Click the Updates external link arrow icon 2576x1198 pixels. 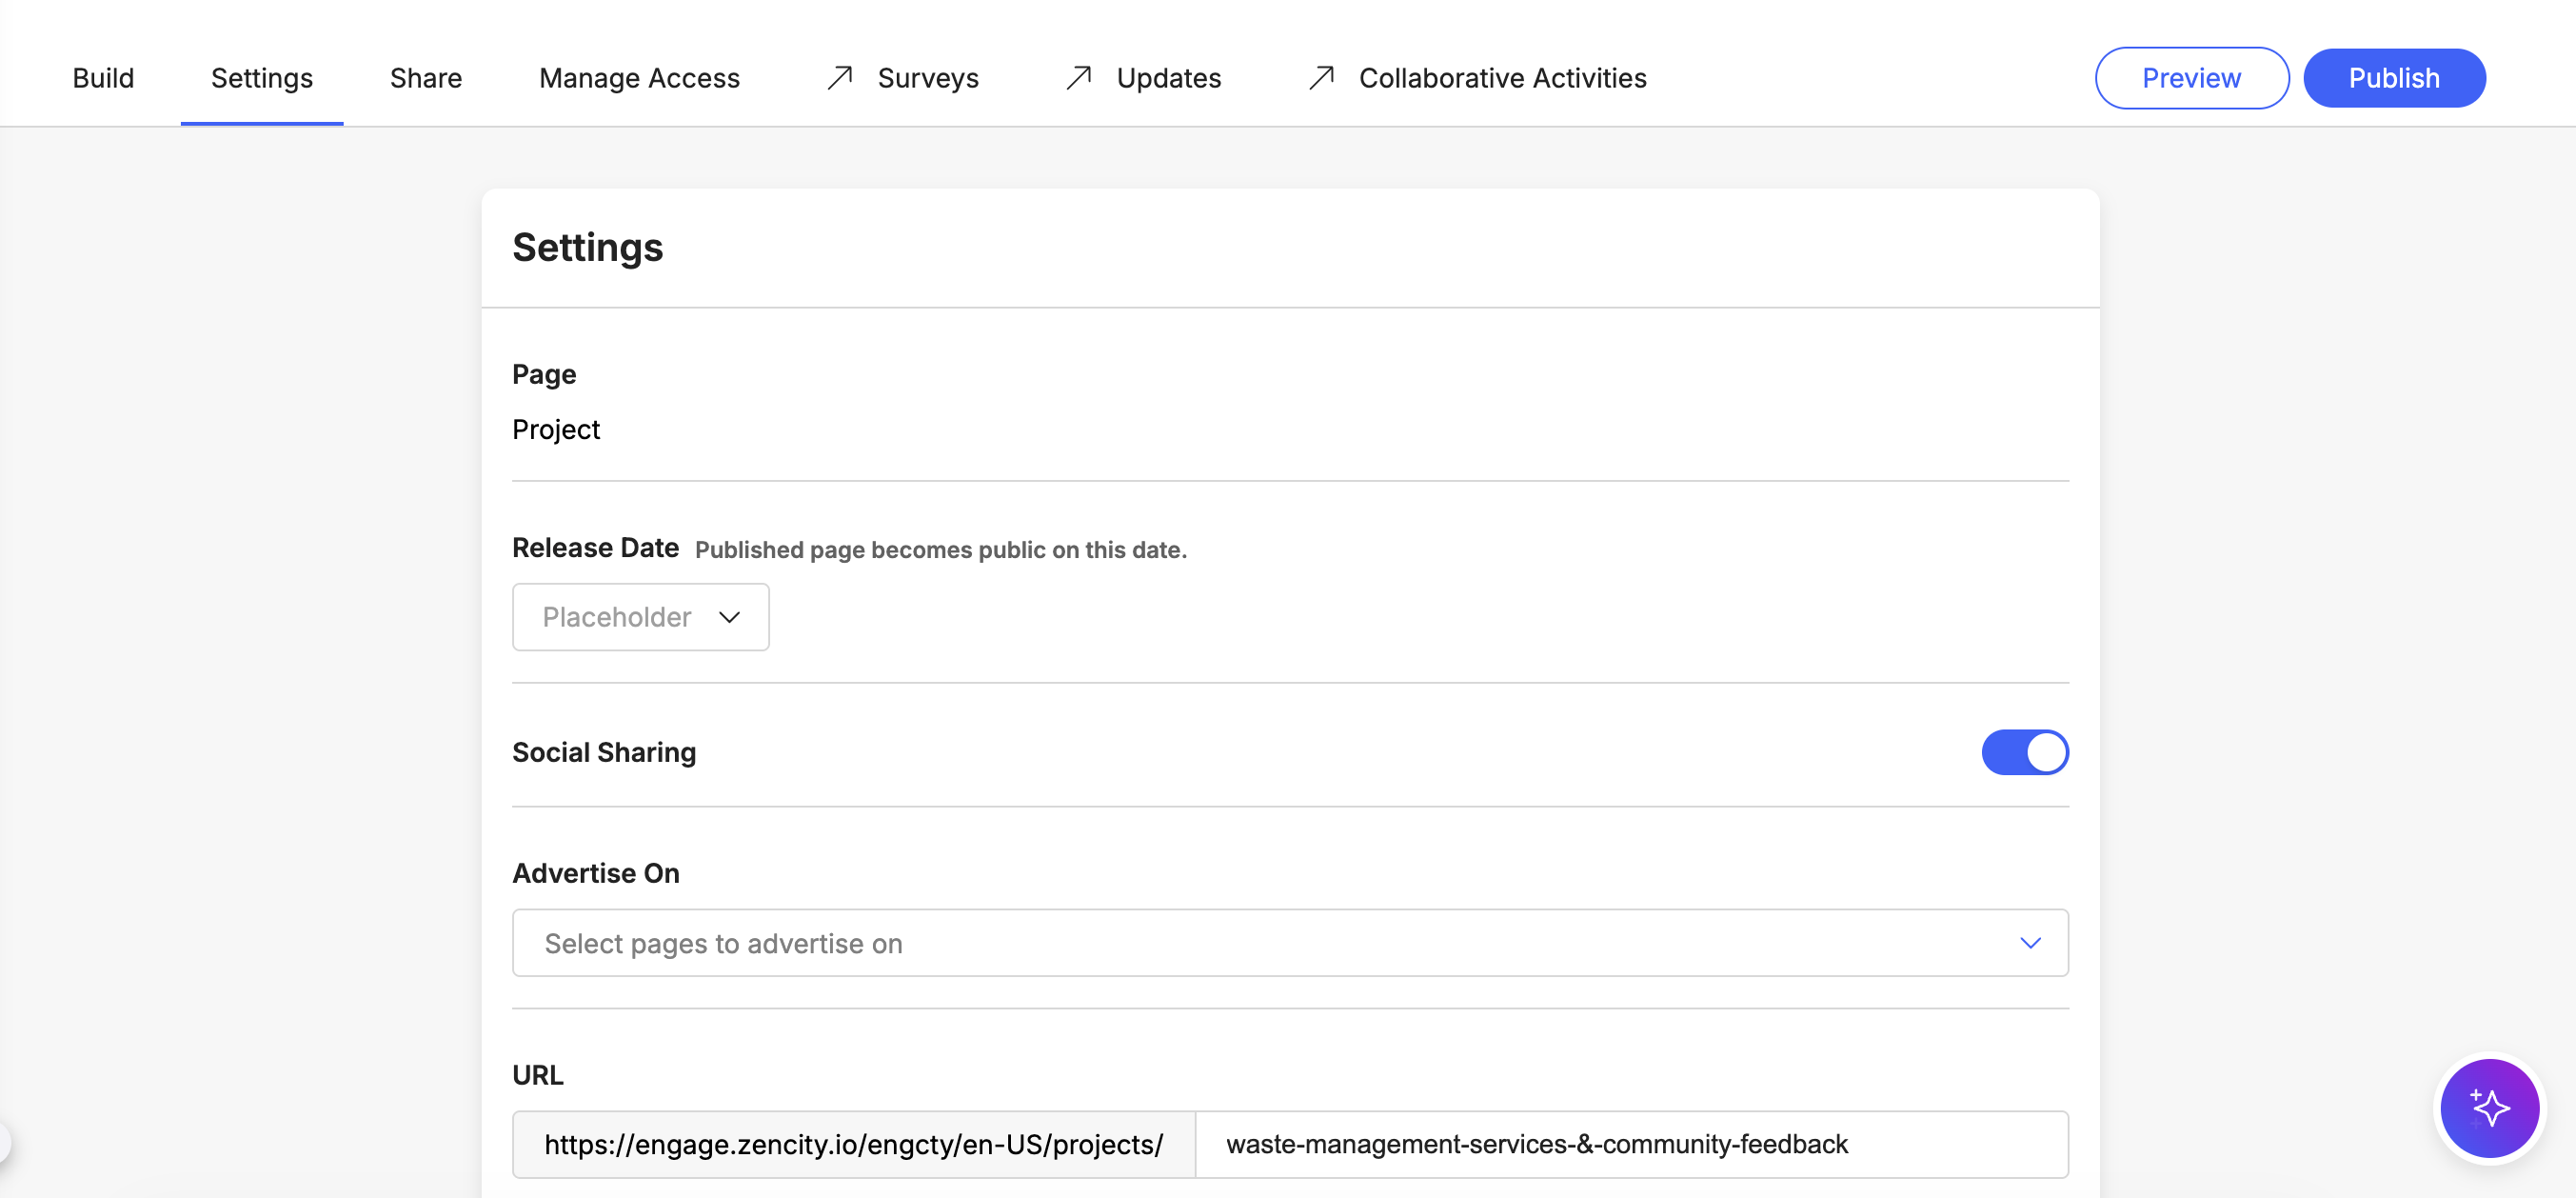pyautogui.click(x=1078, y=77)
